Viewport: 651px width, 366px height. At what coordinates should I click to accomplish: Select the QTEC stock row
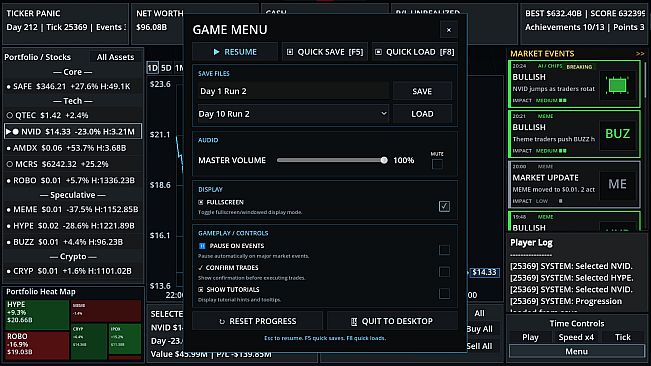[73, 115]
